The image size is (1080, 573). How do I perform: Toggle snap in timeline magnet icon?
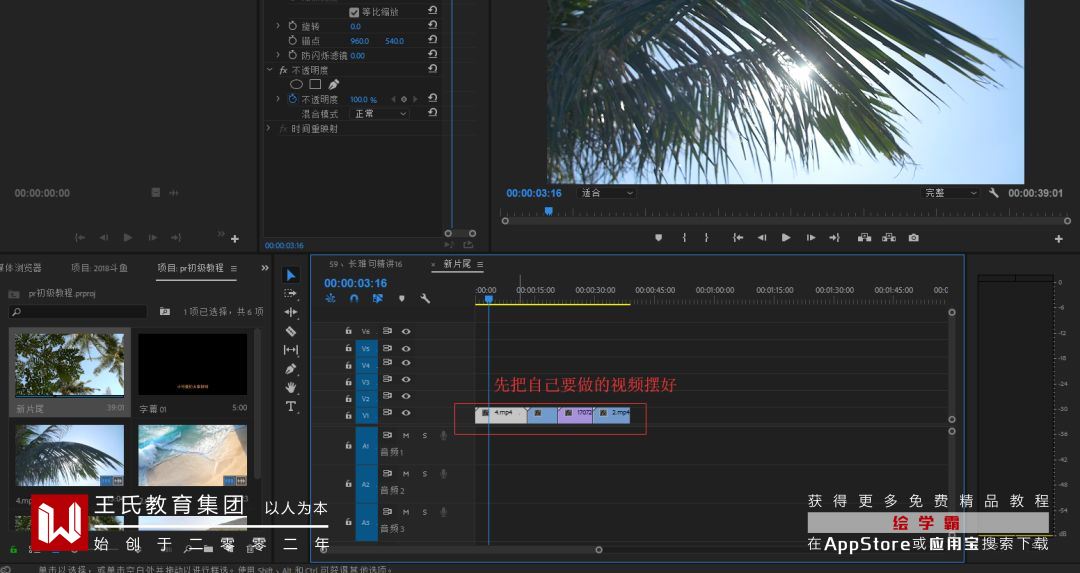point(354,298)
